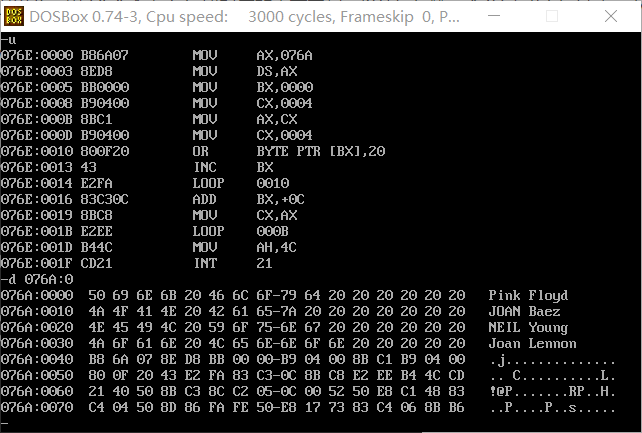Click dump address '076A:0040'
The width and height of the screenshot is (642, 433).
pyautogui.click(x=37, y=359)
